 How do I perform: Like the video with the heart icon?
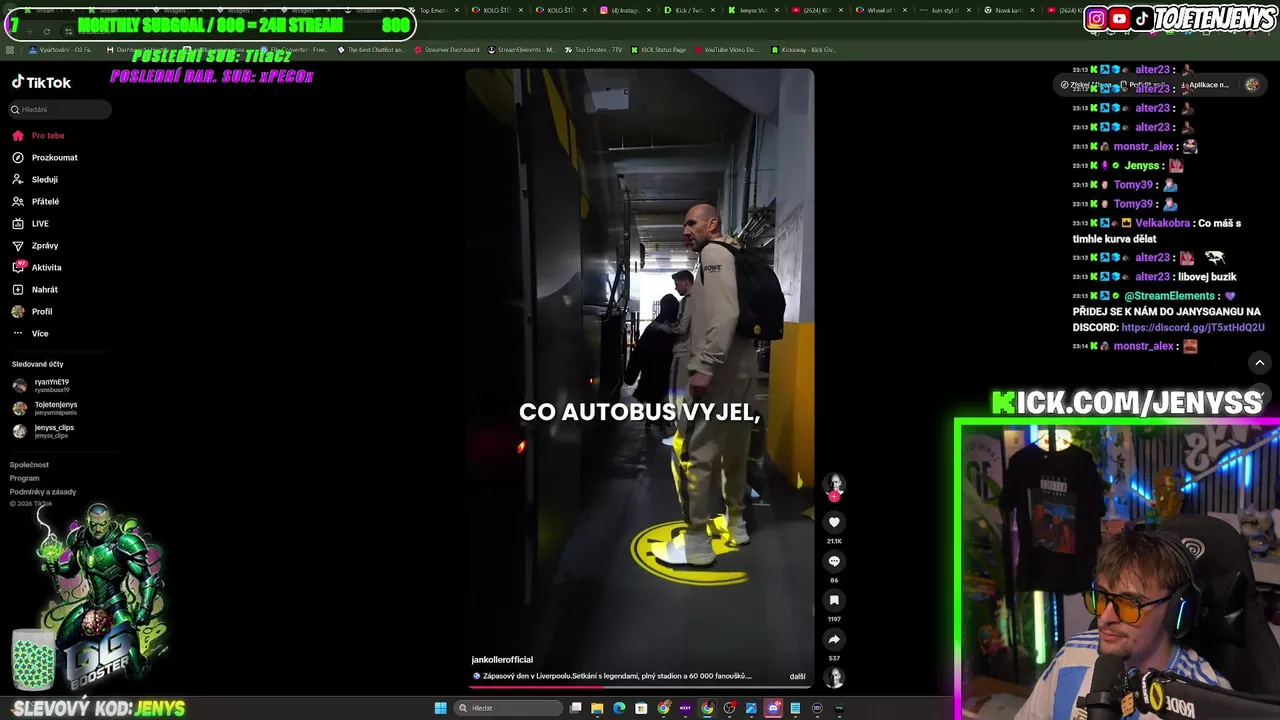[x=834, y=522]
